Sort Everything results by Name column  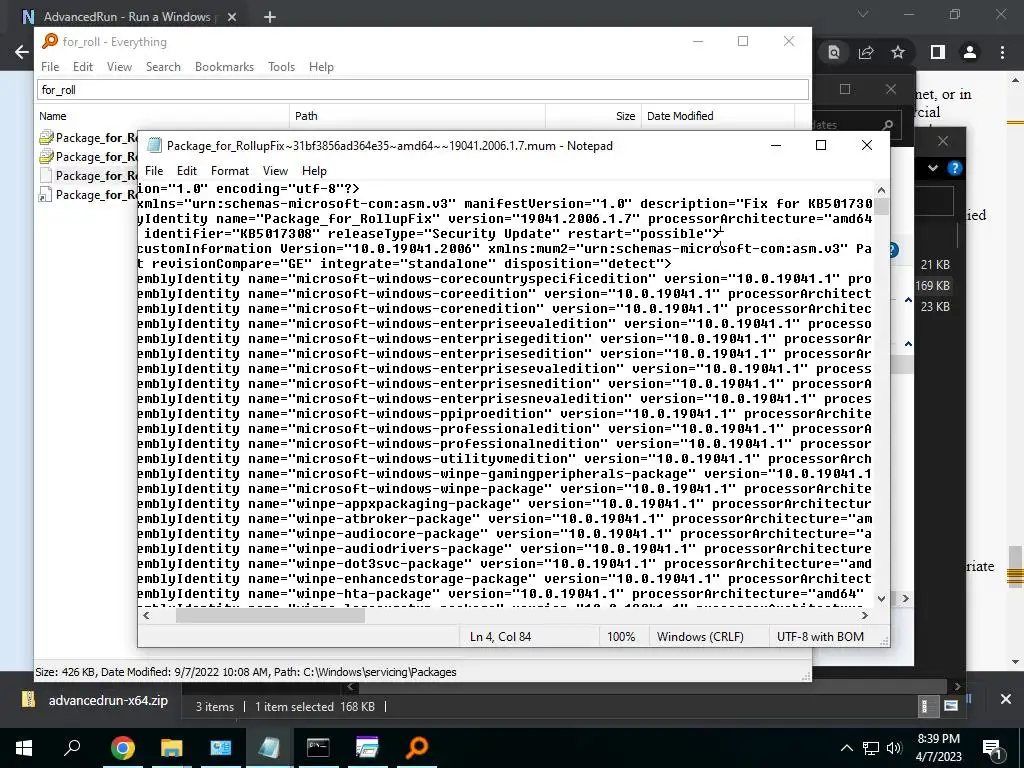click(x=162, y=116)
